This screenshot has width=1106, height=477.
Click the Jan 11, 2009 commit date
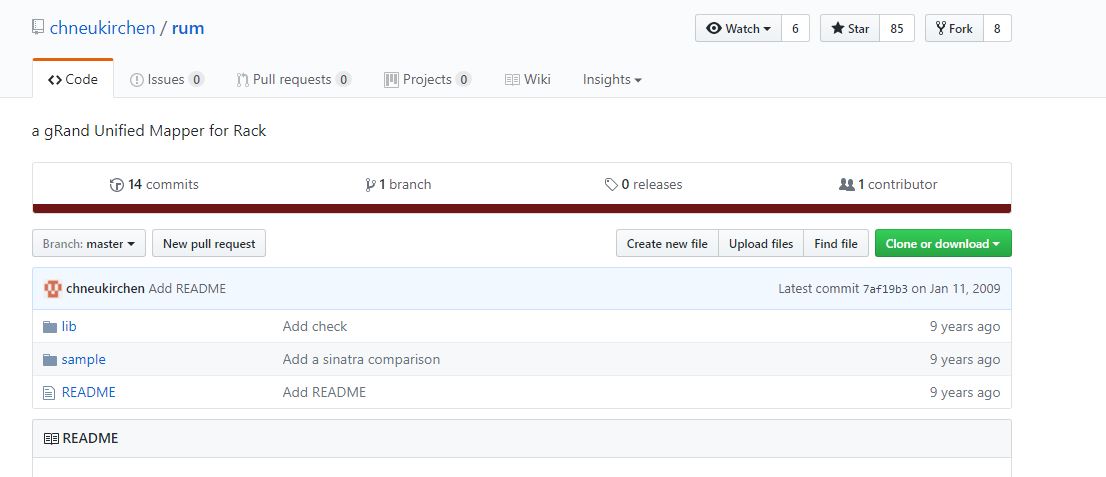click(x=964, y=289)
